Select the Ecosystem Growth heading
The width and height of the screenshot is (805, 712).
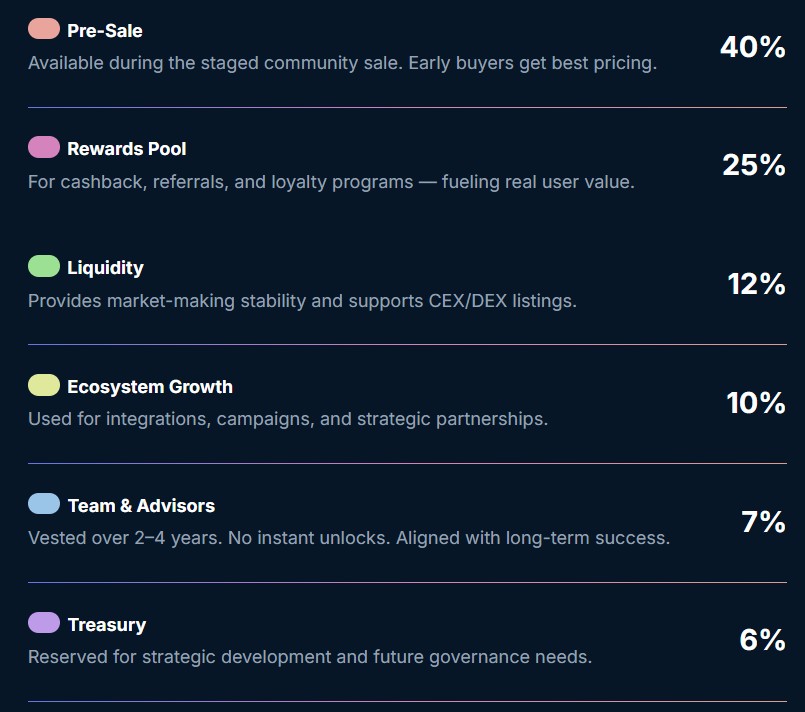pyautogui.click(x=150, y=387)
